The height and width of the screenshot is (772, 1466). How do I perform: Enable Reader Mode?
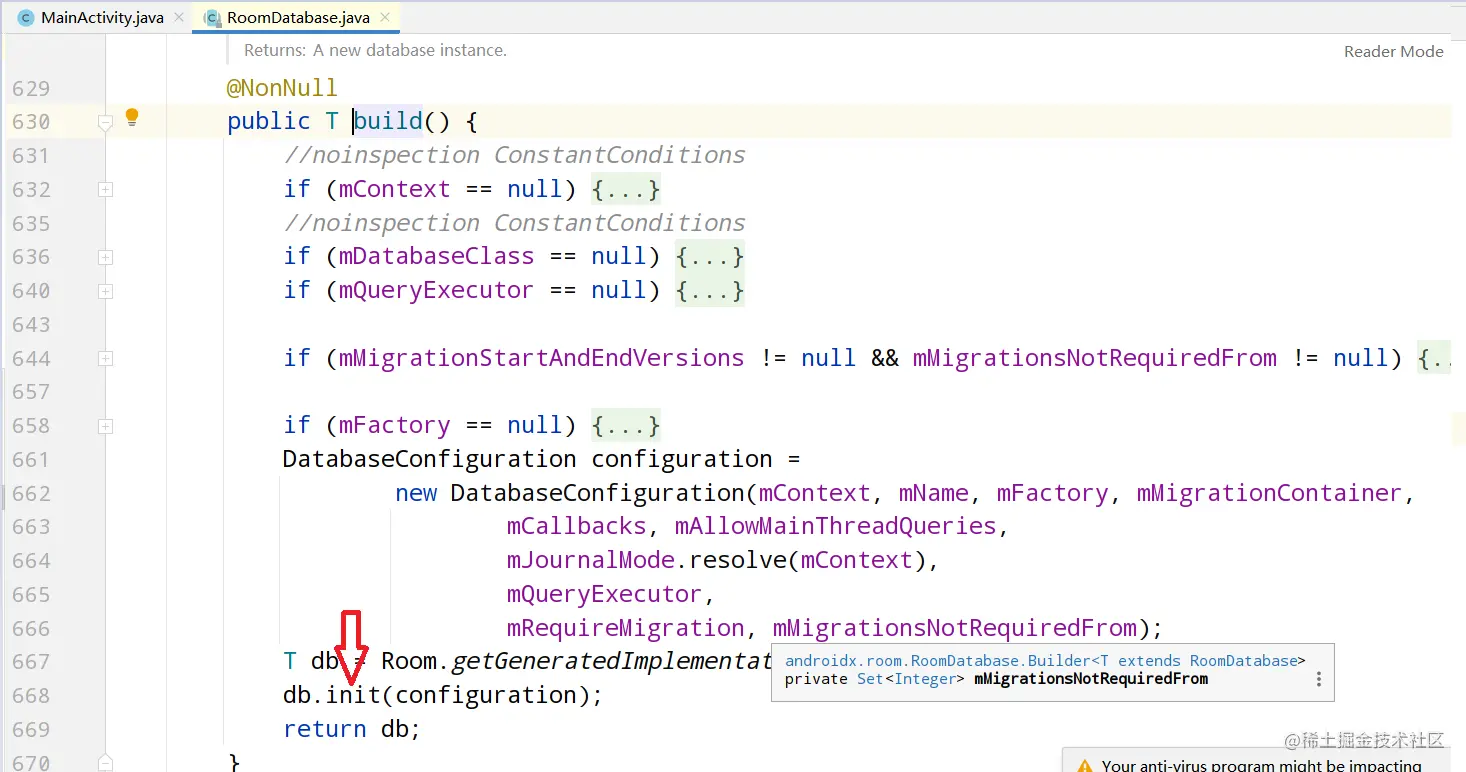click(1393, 51)
